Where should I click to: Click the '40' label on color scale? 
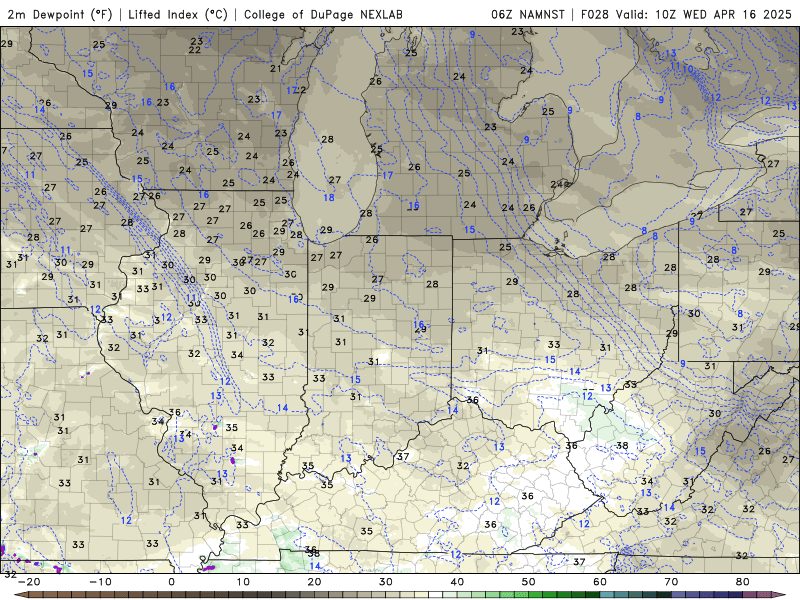(x=457, y=582)
